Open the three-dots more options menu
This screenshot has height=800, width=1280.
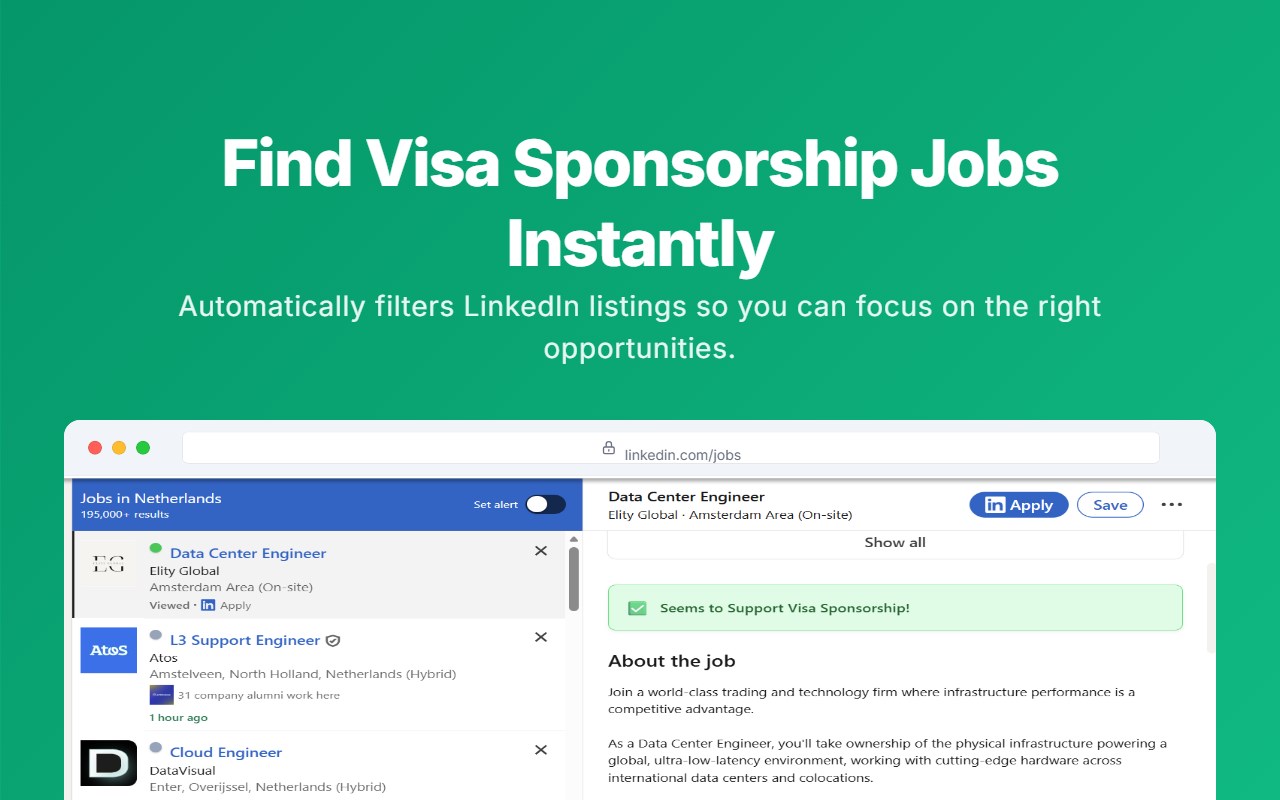(x=1171, y=505)
